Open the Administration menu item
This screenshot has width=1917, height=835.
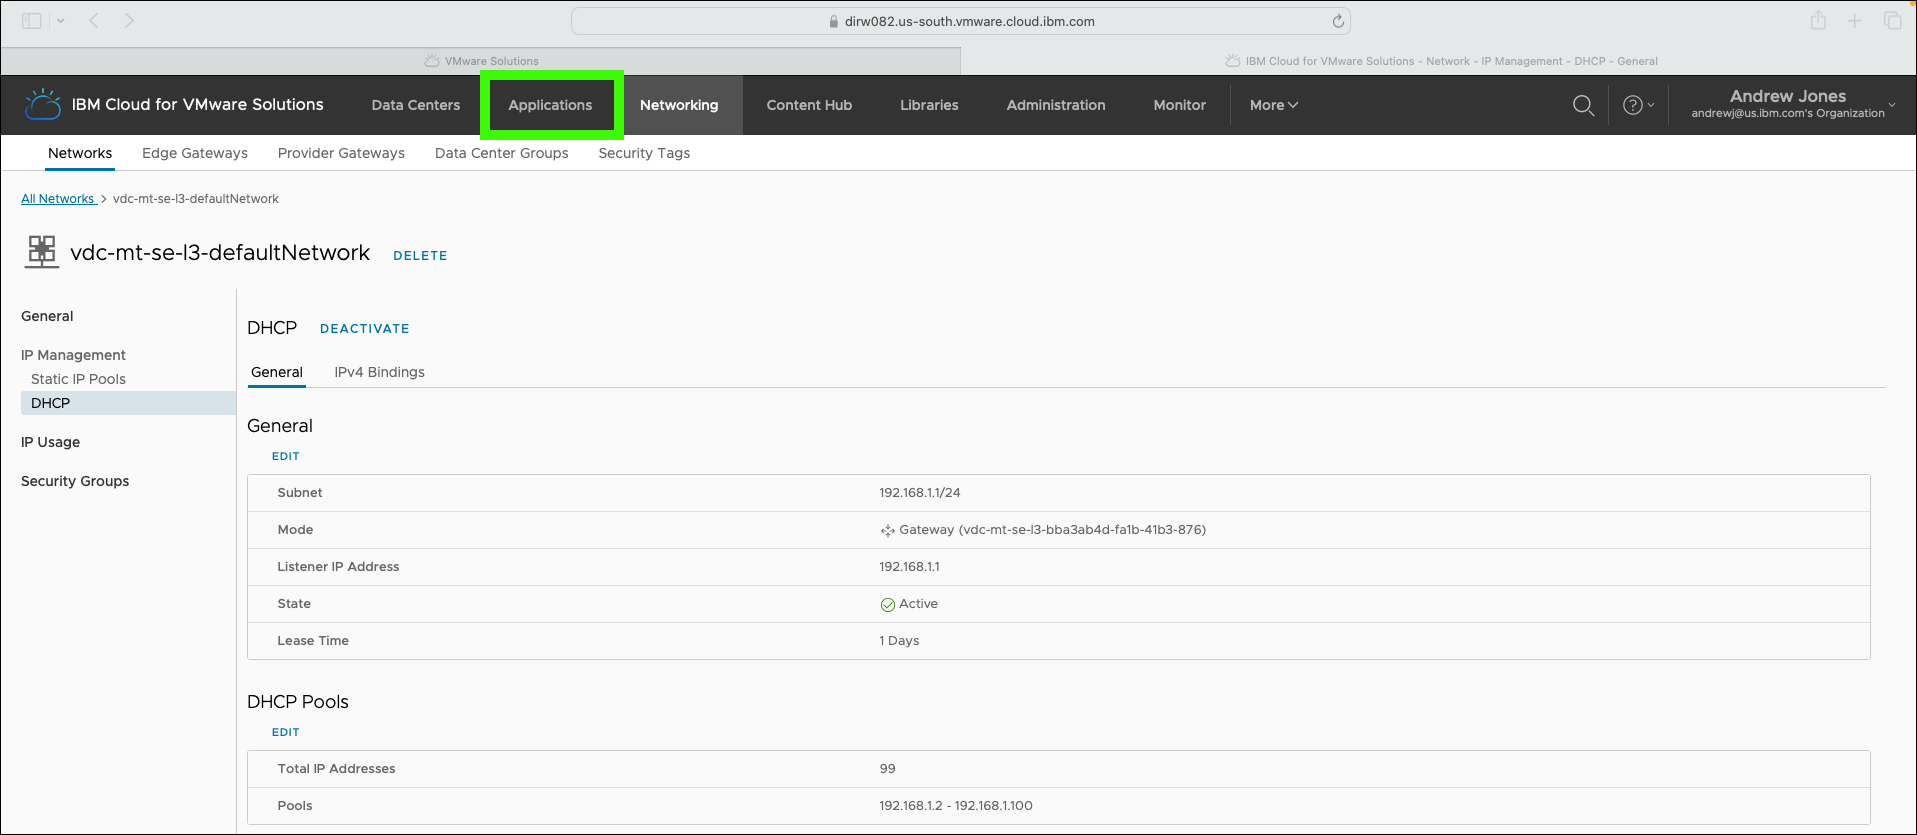[1056, 105]
